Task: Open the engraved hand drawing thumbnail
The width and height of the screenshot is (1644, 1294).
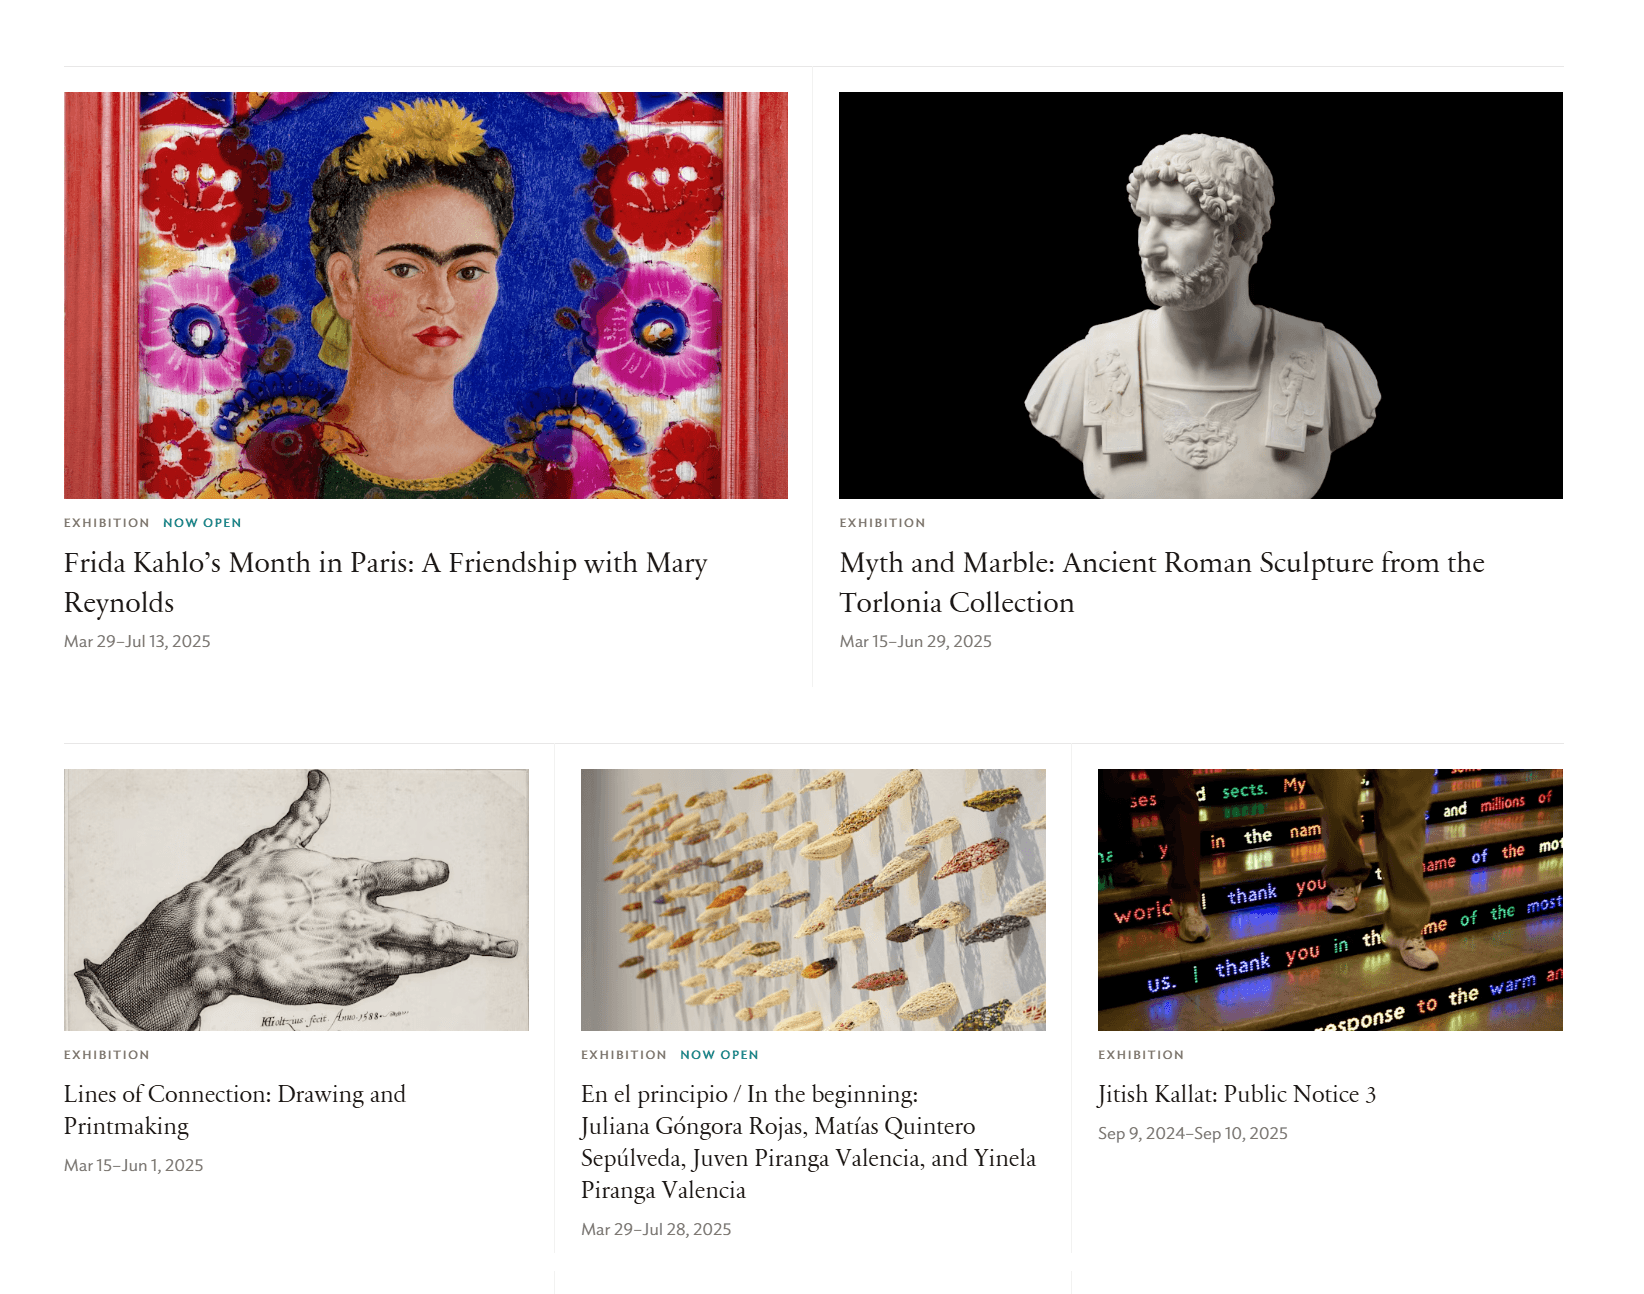Action: 296,900
